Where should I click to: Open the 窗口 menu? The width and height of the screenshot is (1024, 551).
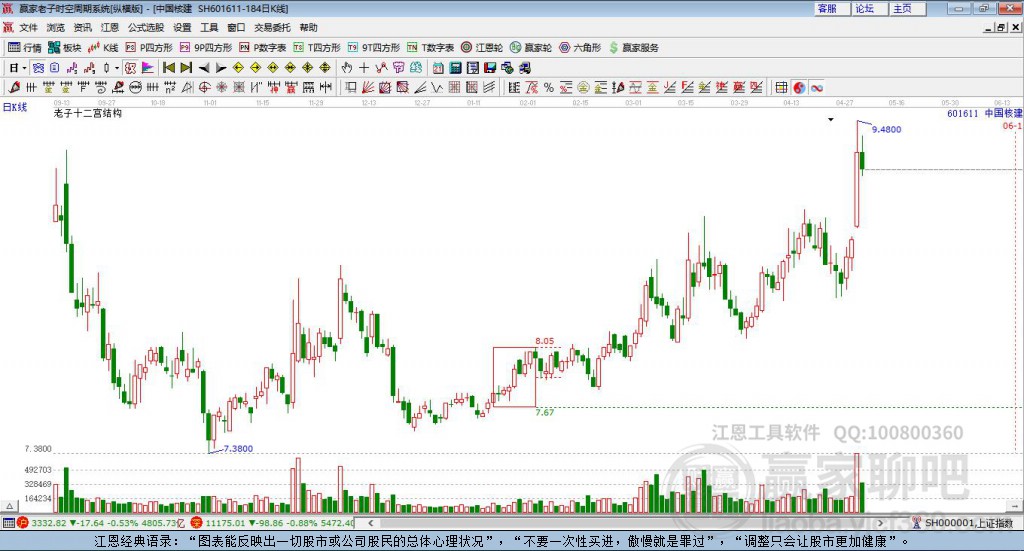[x=236, y=27]
